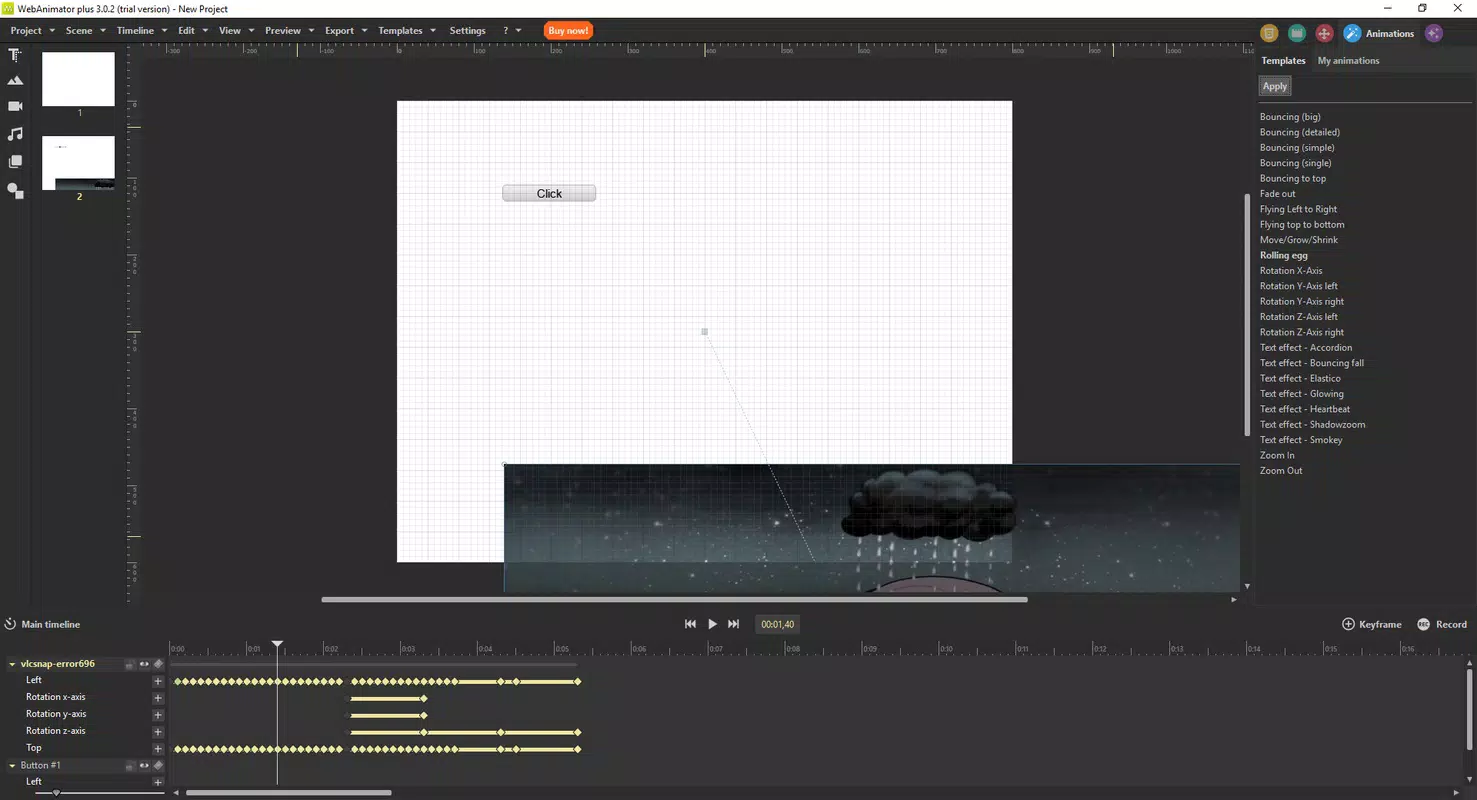Open the Settings menu
This screenshot has height=800, width=1477.
pyautogui.click(x=467, y=31)
